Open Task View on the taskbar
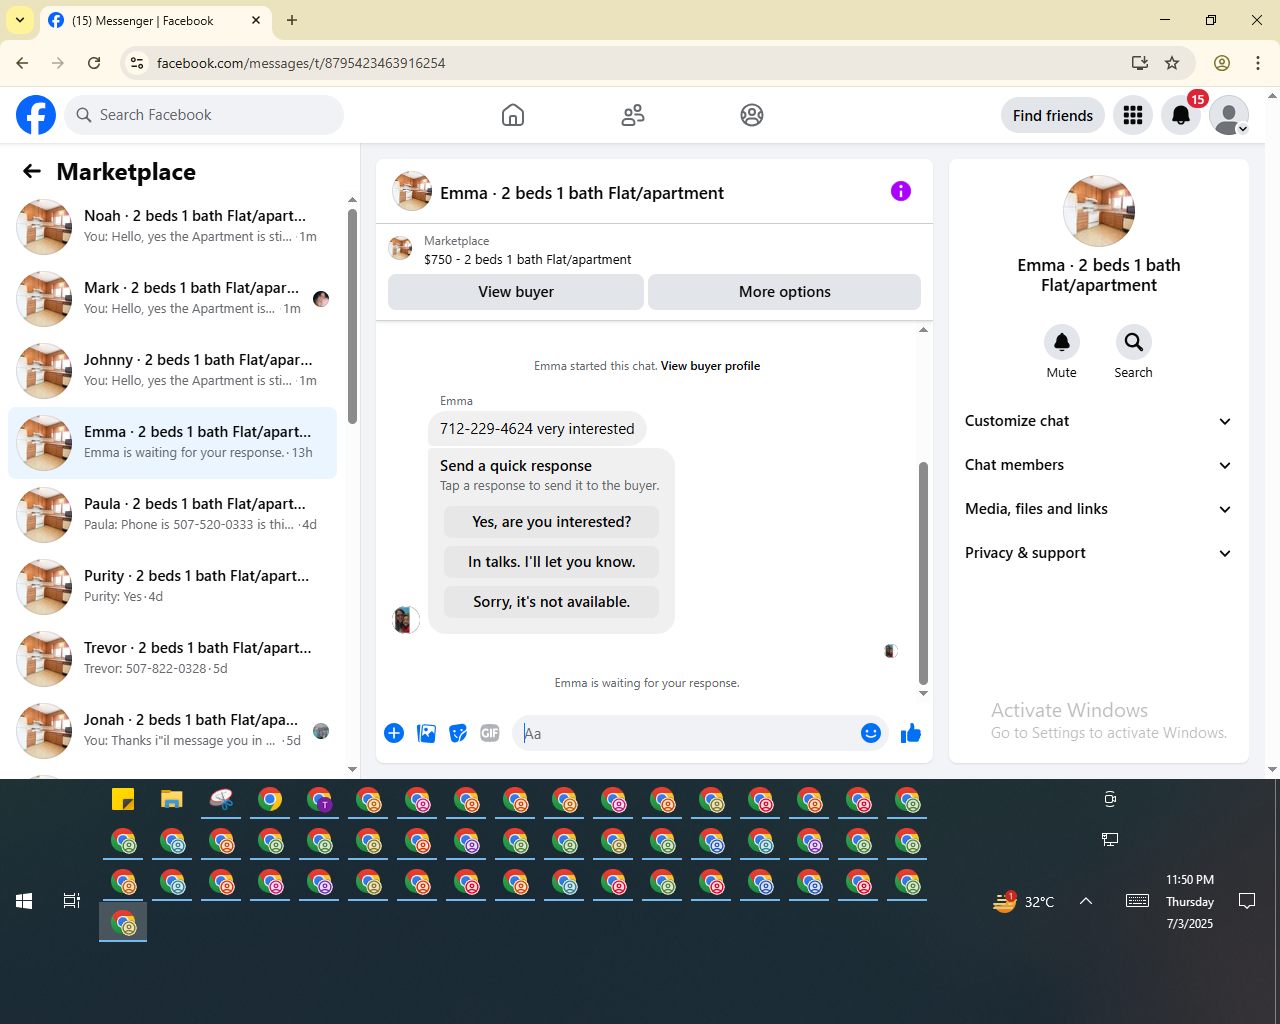1280x1024 pixels. tap(72, 901)
